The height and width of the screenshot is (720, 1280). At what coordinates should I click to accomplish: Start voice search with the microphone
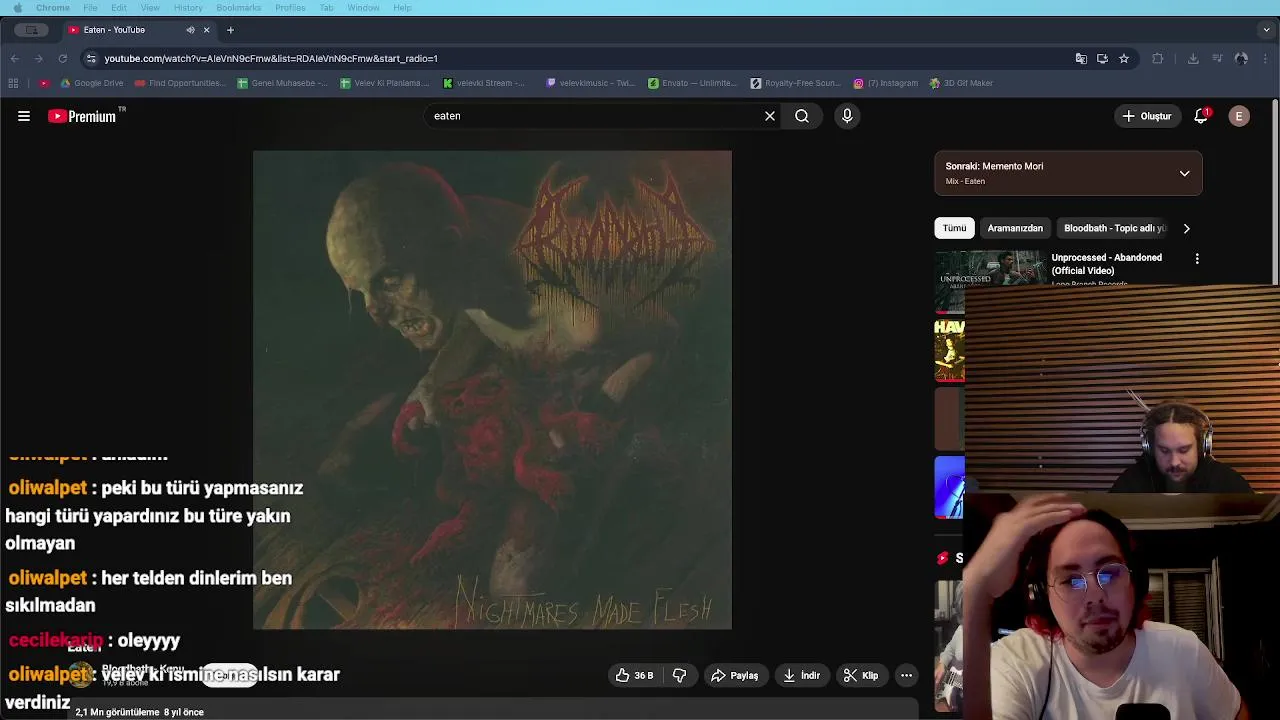point(847,116)
